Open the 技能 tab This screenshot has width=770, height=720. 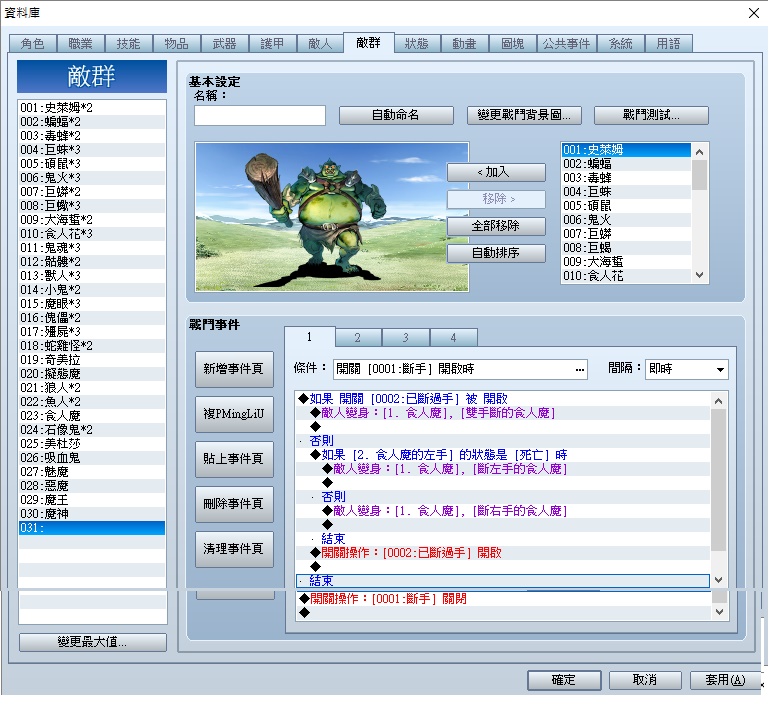coord(128,44)
